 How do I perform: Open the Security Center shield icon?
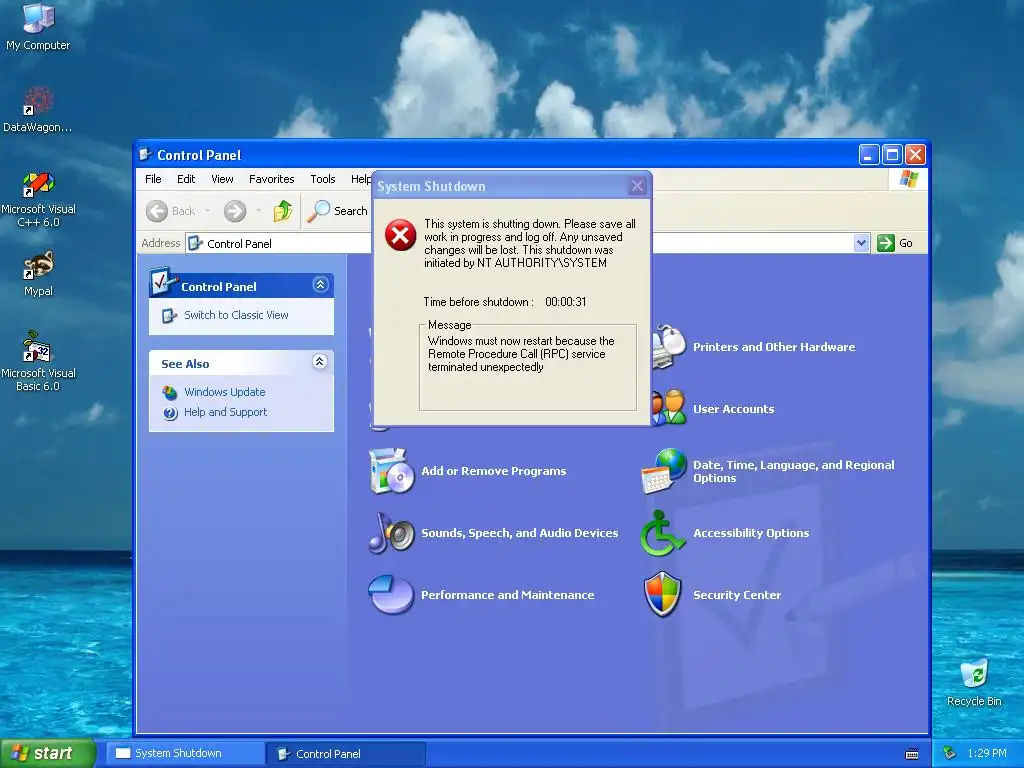[663, 594]
